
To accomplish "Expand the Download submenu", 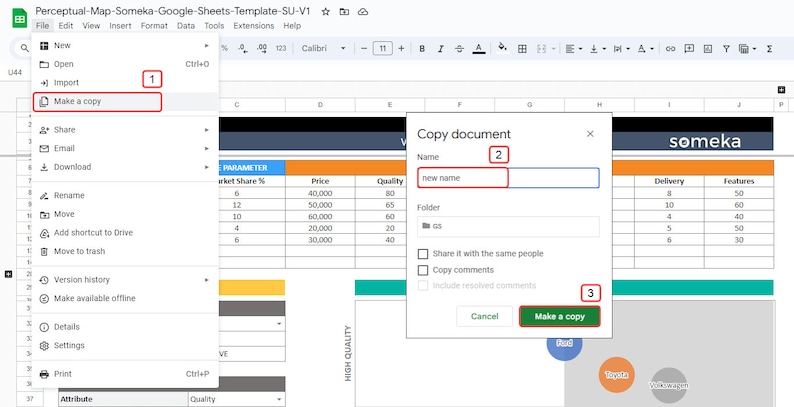I will 125,167.
